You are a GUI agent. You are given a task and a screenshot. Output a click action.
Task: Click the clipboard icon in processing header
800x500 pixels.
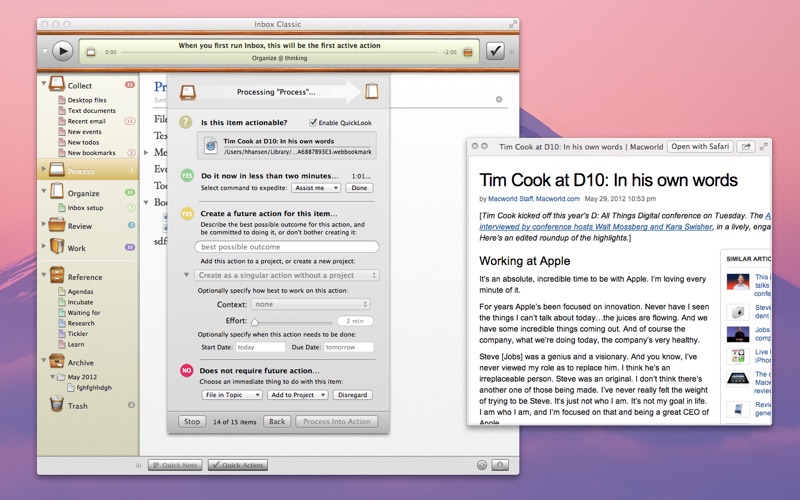(x=371, y=91)
